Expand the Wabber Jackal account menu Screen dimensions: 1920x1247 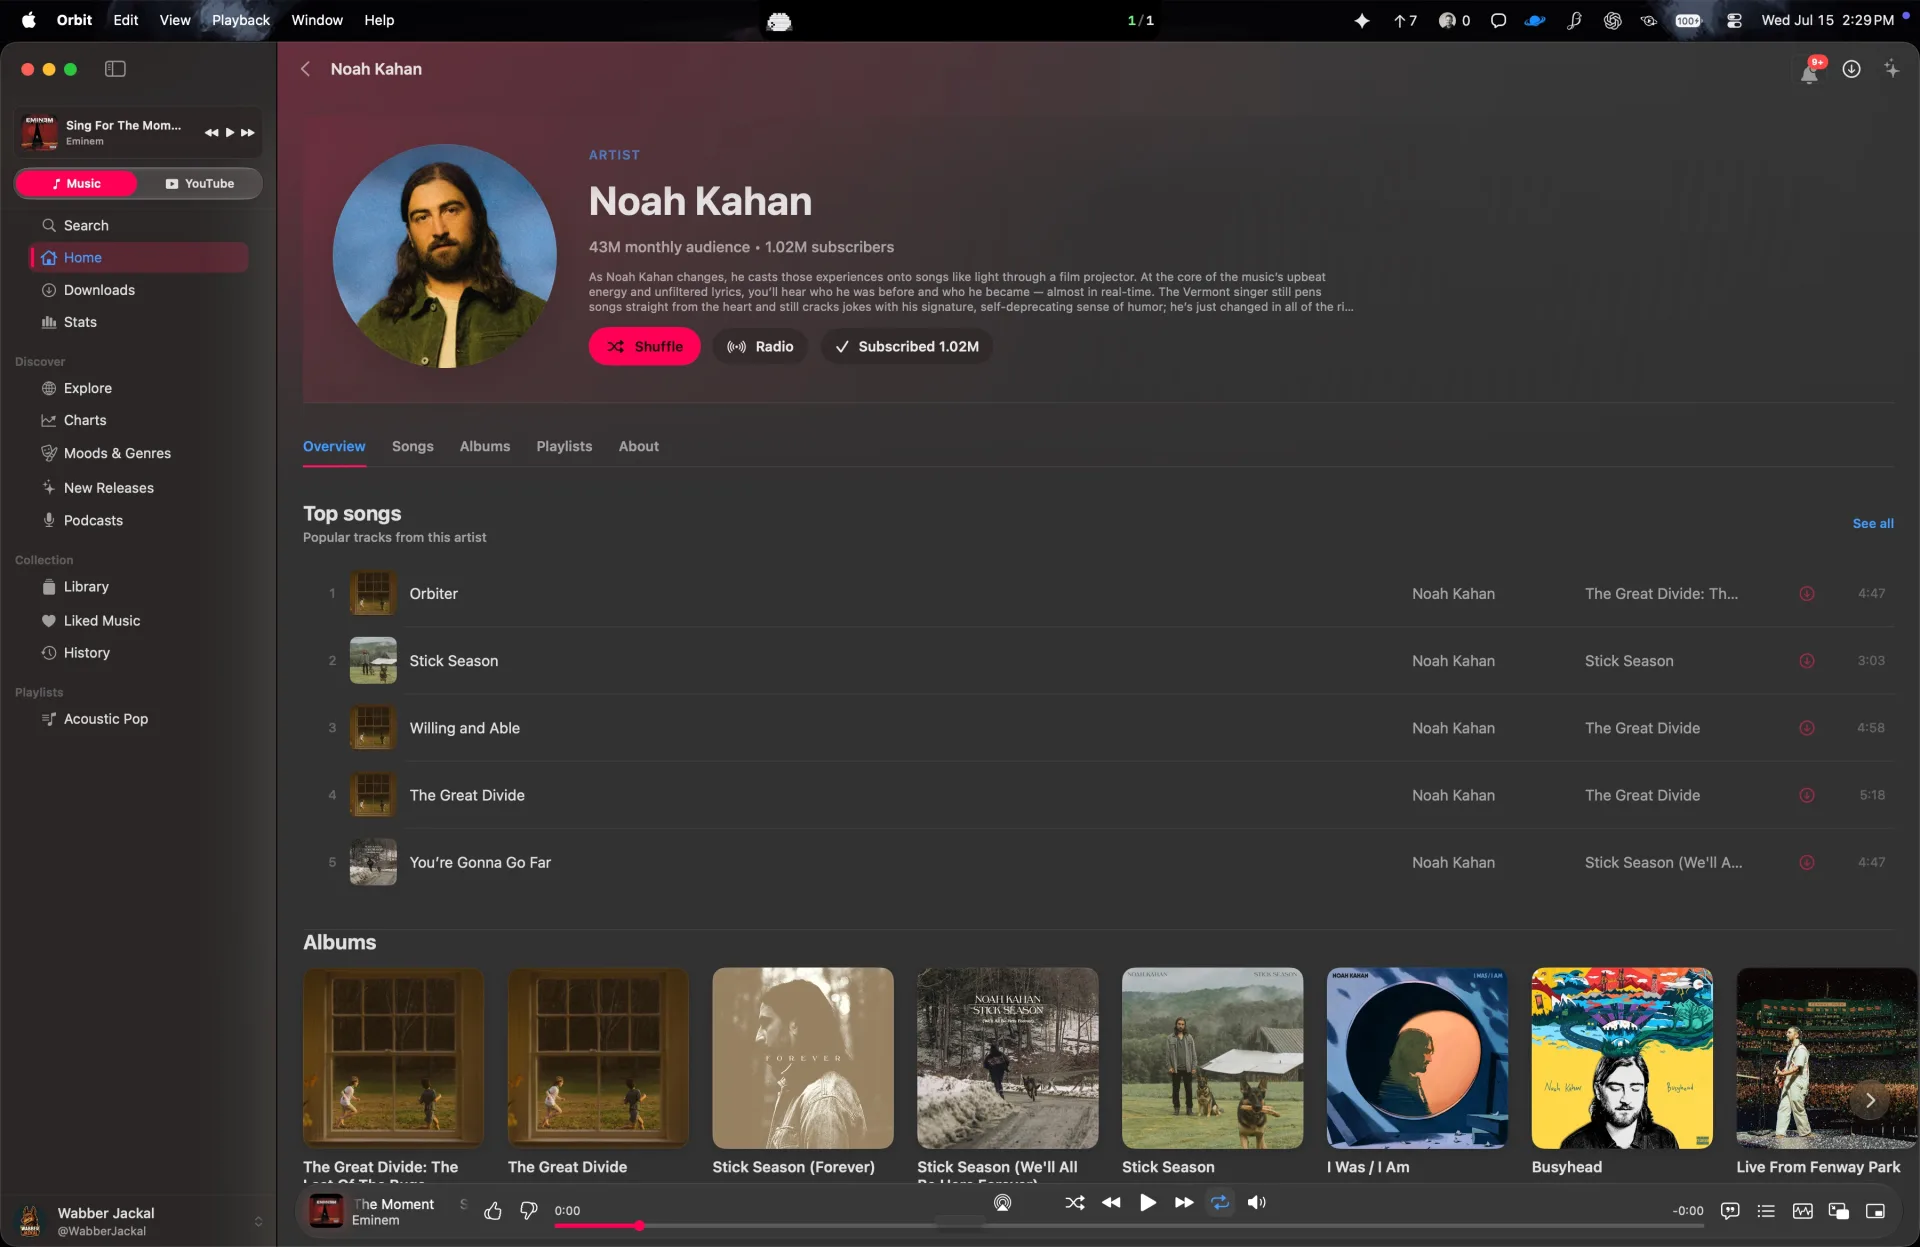click(x=258, y=1221)
